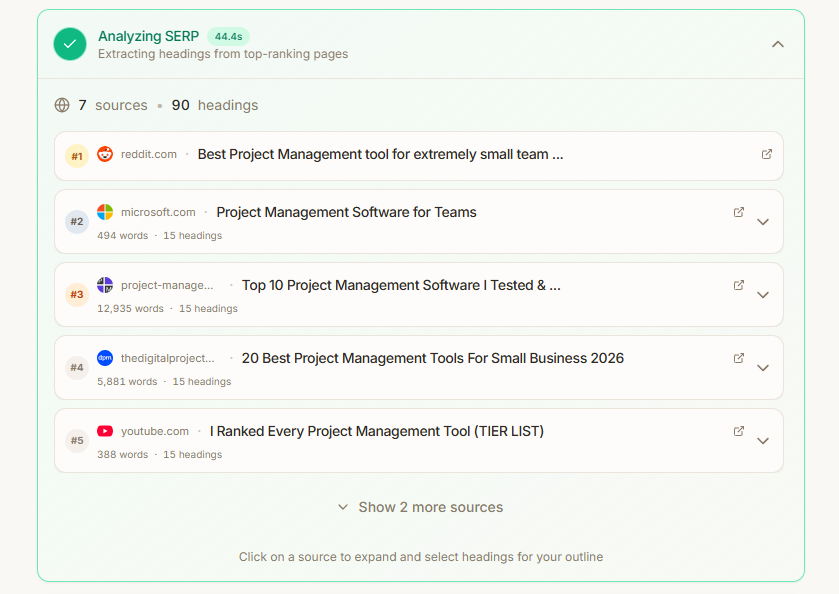Select the #1 rank badge
The width and height of the screenshot is (839, 594).
(77, 156)
